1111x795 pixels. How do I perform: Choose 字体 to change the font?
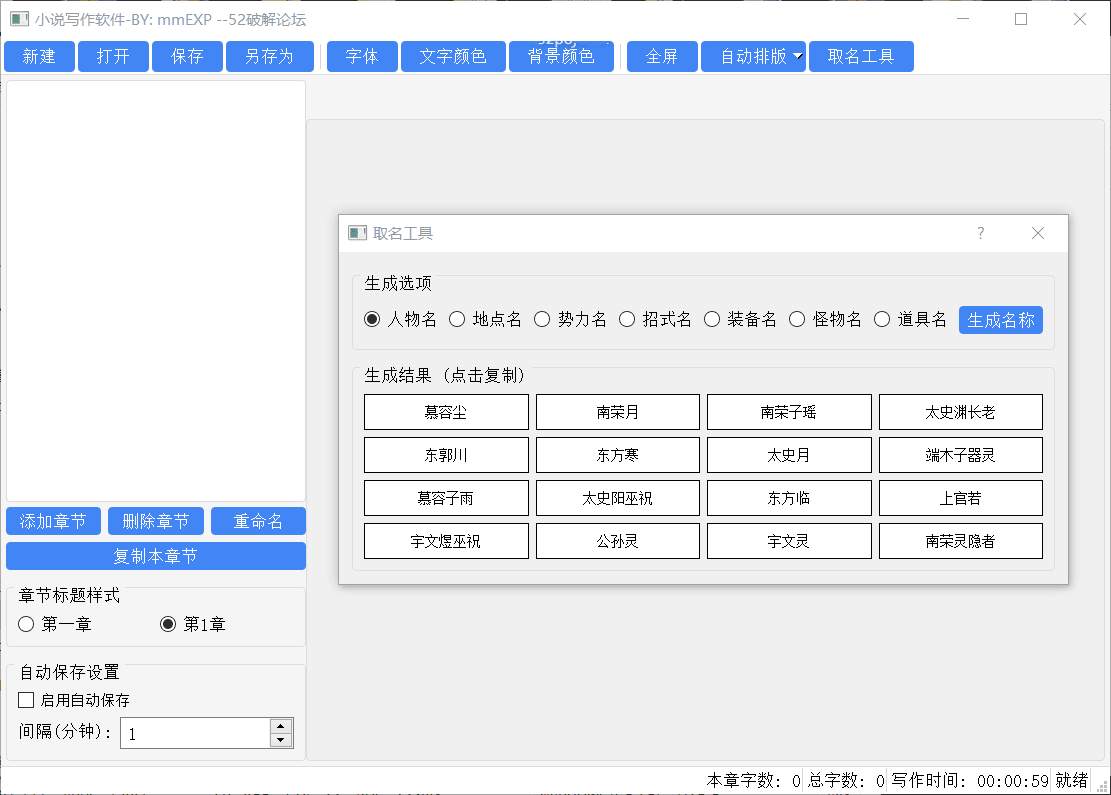click(362, 57)
